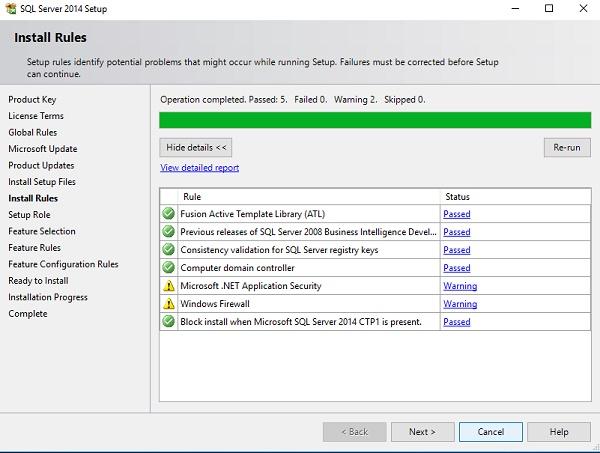Image resolution: width=600 pixels, height=453 pixels.
Task: Click the passed icon for Consistency validation rule
Action: 169,250
